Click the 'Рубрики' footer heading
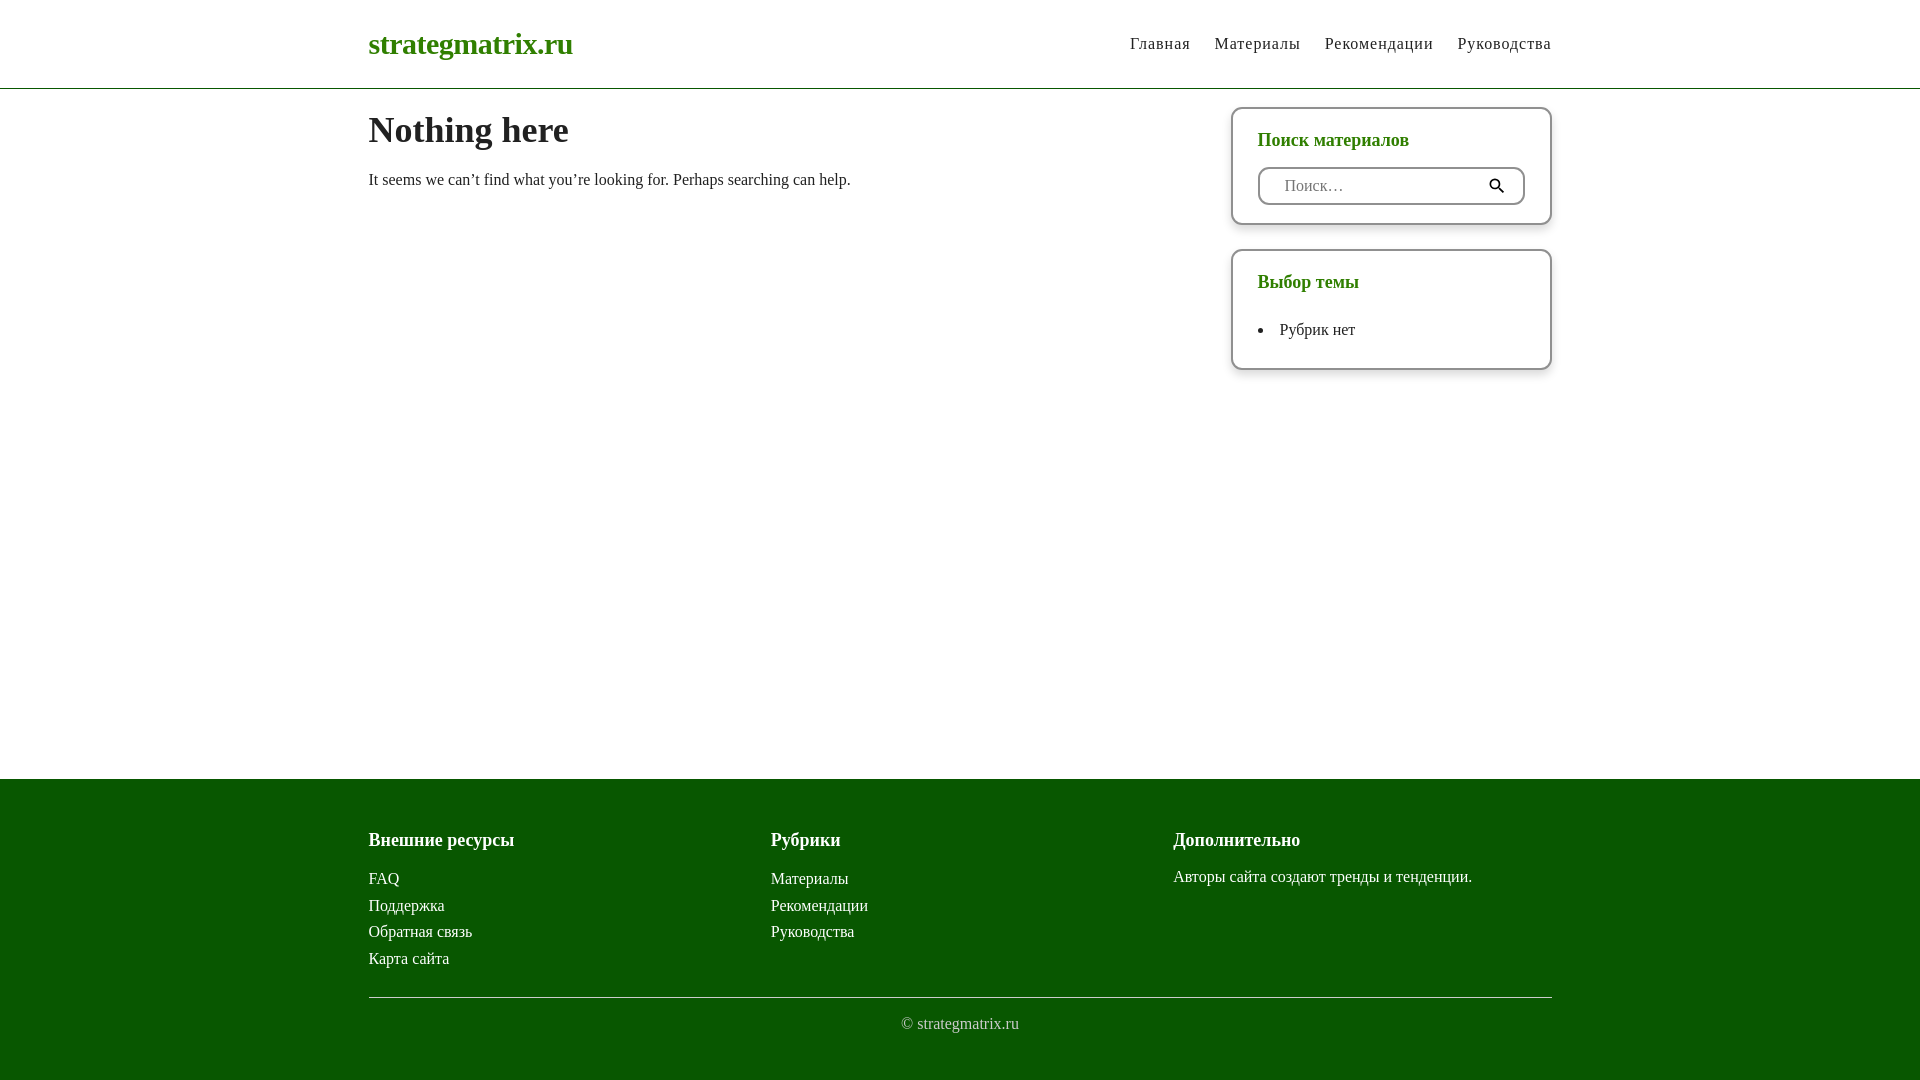The height and width of the screenshot is (1080, 1920). [805, 840]
